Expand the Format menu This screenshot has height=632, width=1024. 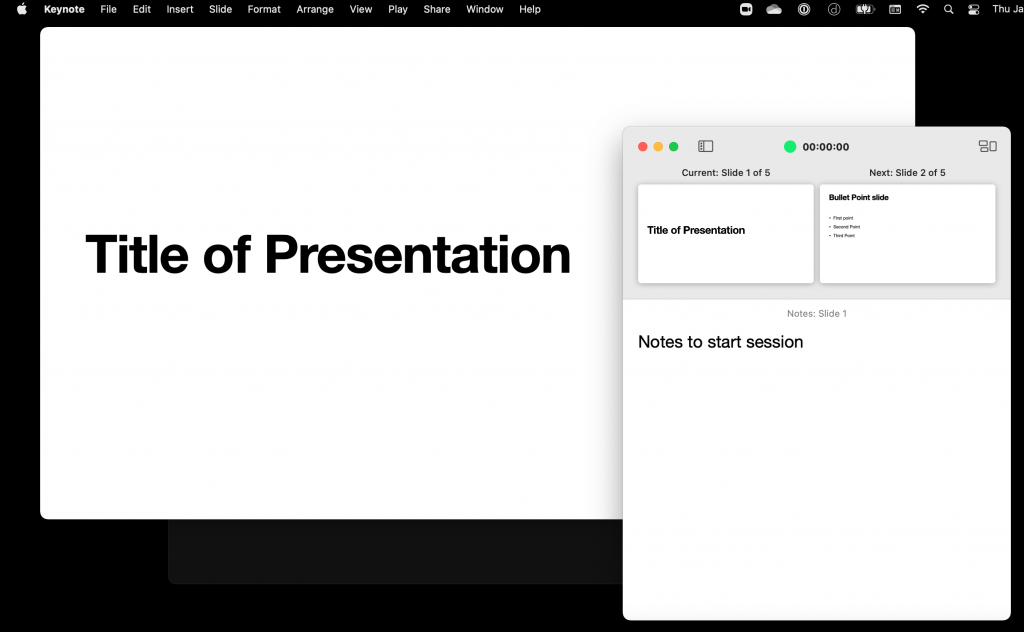[264, 9]
